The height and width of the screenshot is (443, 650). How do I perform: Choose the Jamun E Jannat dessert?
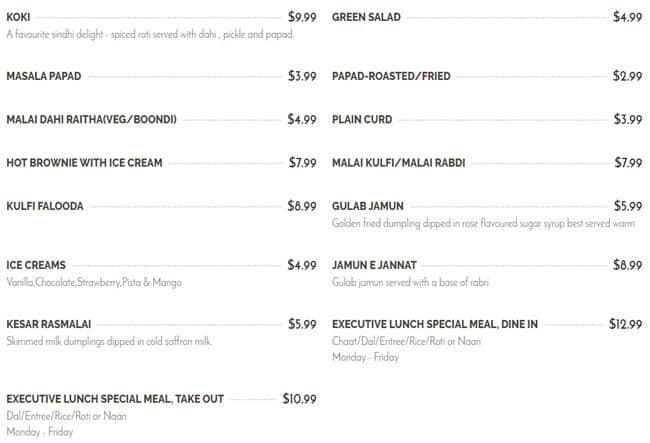tap(374, 265)
